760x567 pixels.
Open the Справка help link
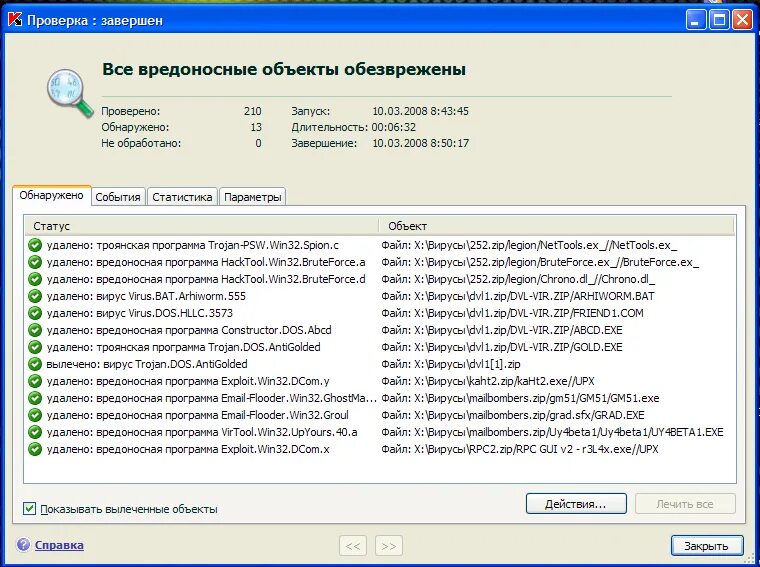pos(59,545)
